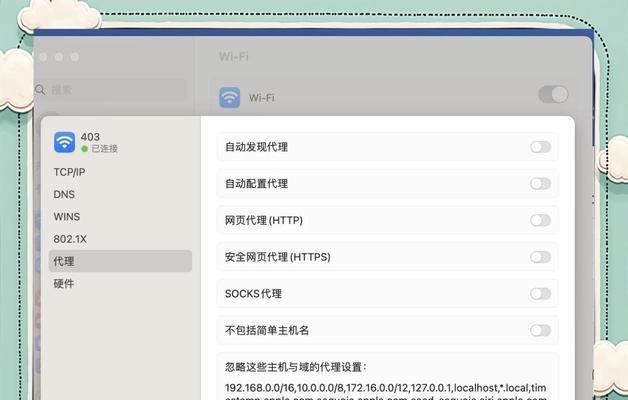The width and height of the screenshot is (628, 400).
Task: Click the search magnifier icon in background sidebar
Action: pos(40,90)
